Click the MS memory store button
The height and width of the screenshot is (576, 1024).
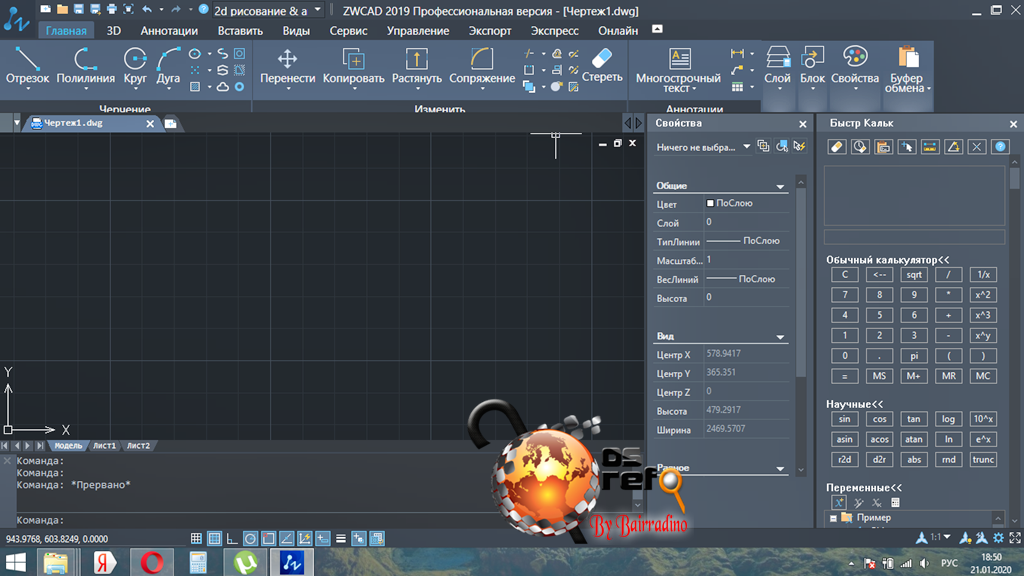879,376
